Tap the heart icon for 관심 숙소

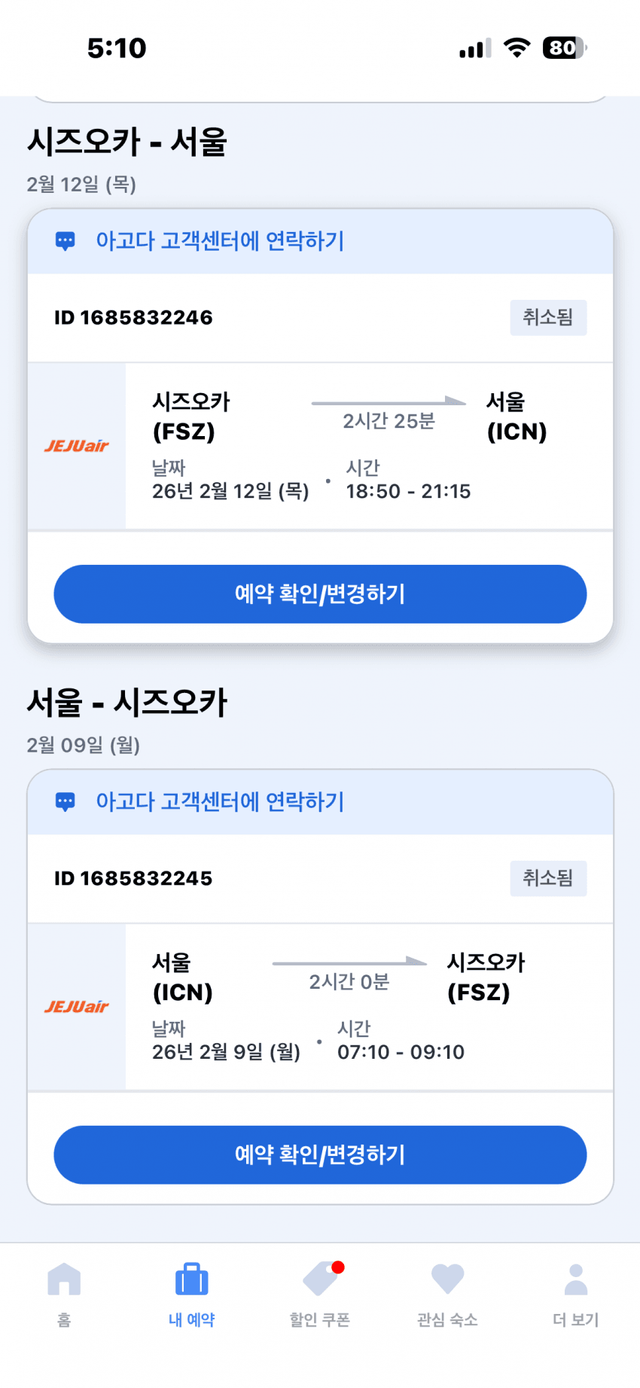point(447,1279)
